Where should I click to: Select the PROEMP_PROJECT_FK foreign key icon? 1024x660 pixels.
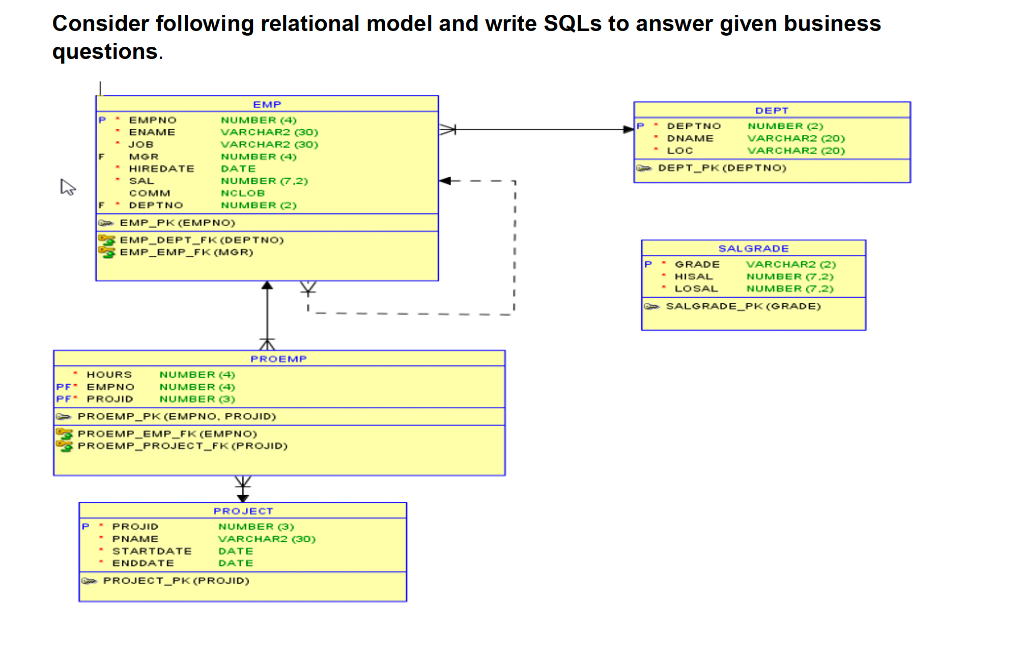coord(67,446)
